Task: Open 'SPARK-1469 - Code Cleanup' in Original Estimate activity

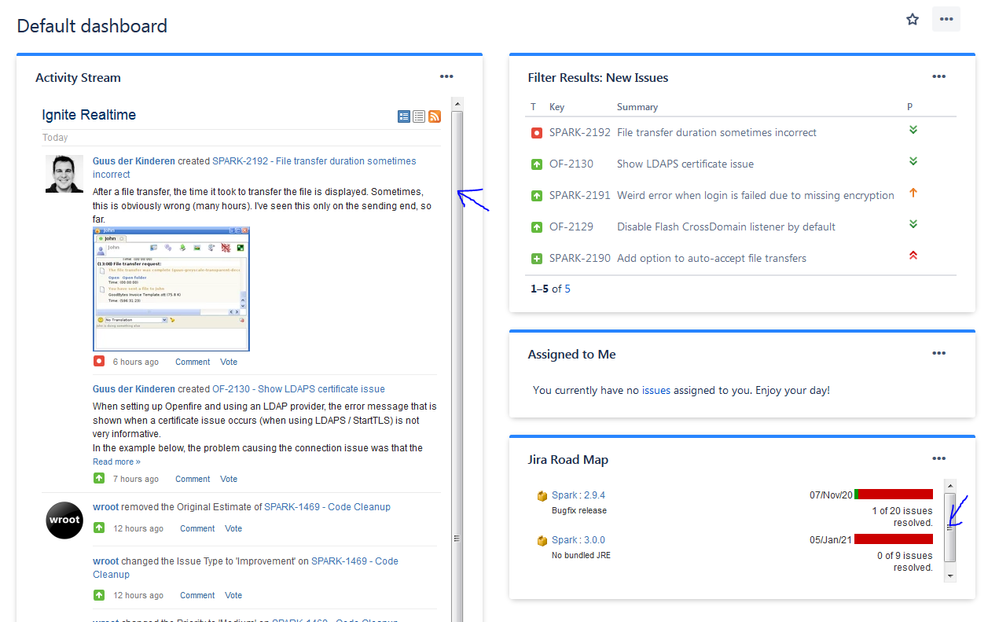Action: [327, 507]
